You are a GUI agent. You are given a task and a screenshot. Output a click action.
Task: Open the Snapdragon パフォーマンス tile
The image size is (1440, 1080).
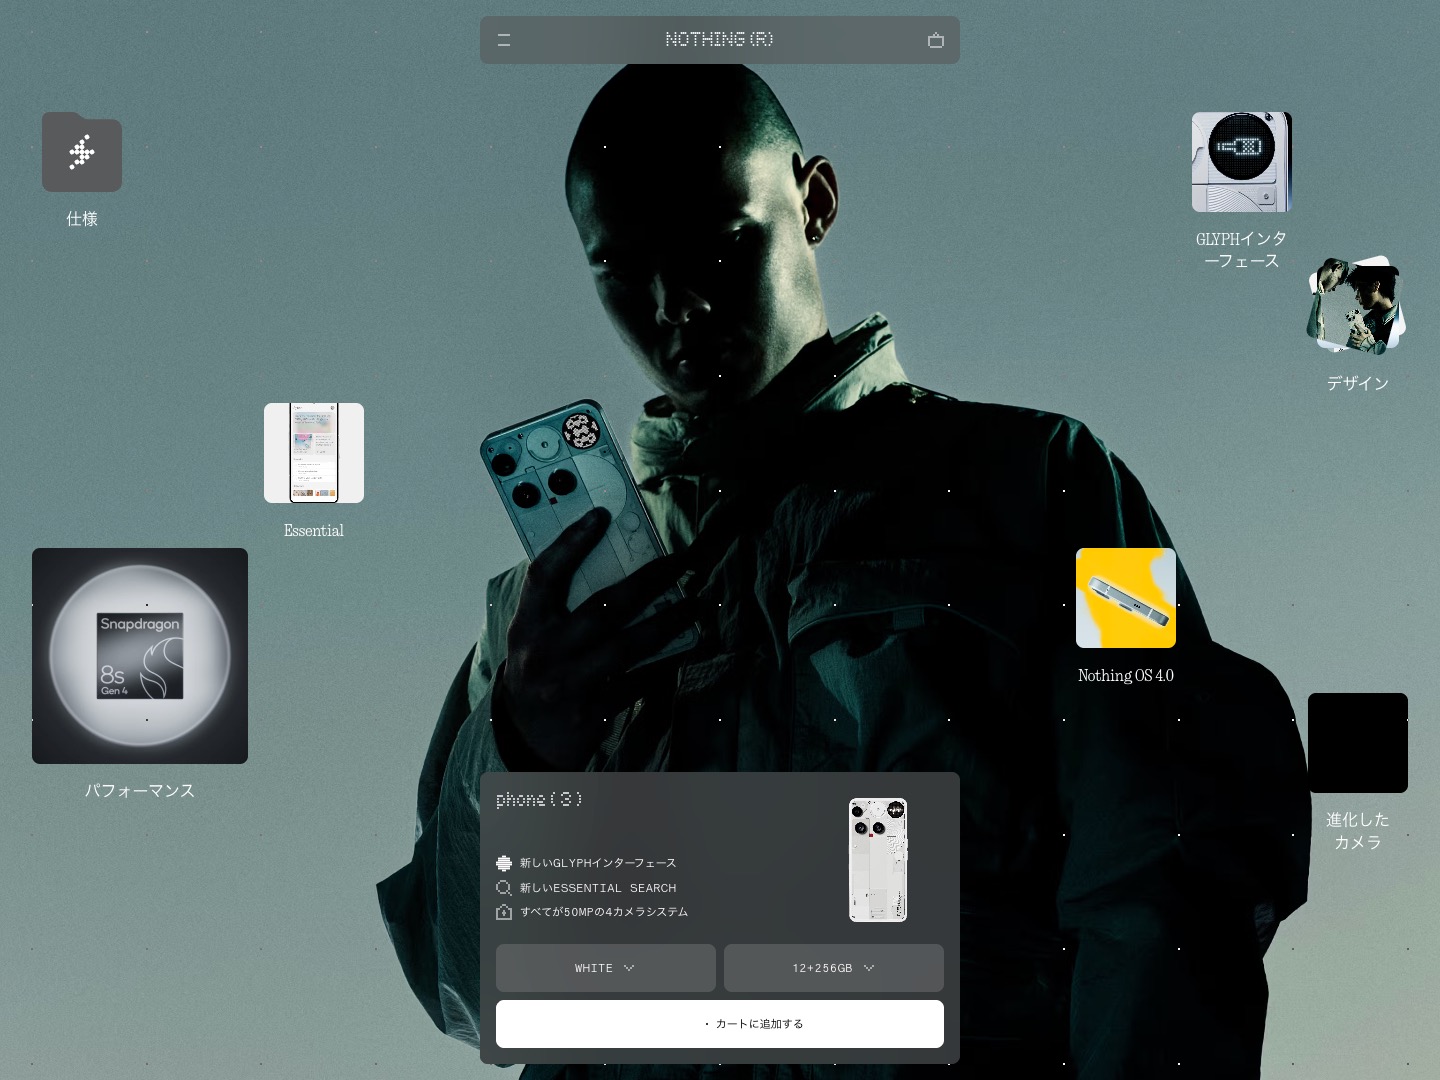click(x=140, y=656)
